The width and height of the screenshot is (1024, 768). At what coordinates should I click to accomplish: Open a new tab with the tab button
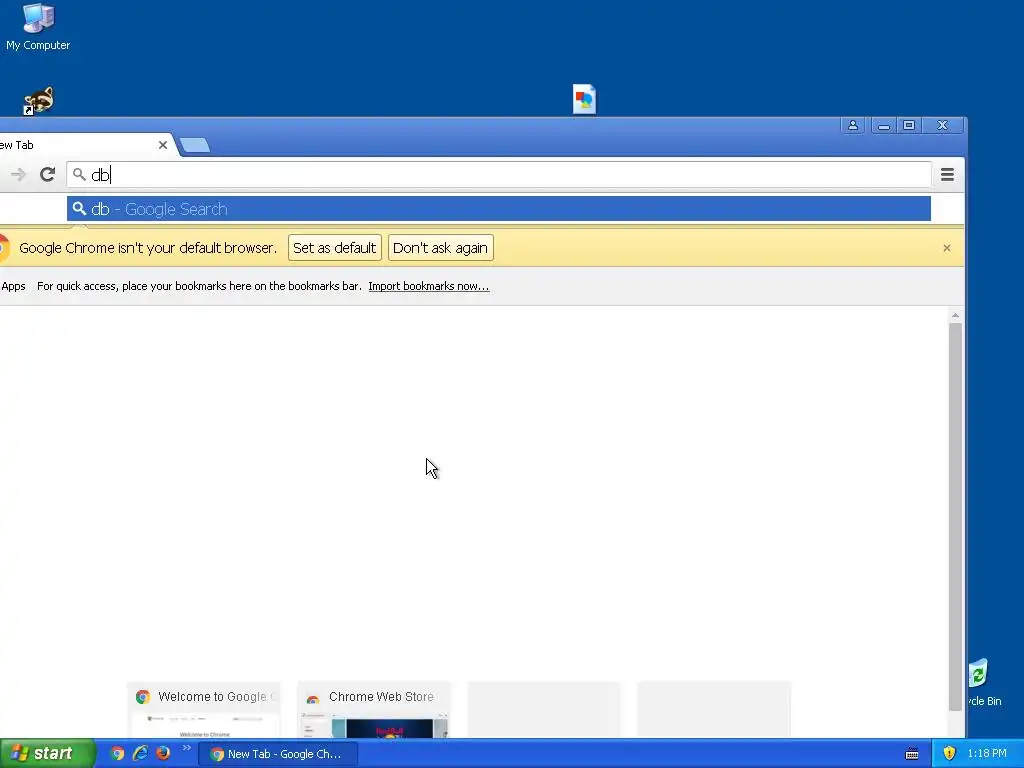[195, 145]
